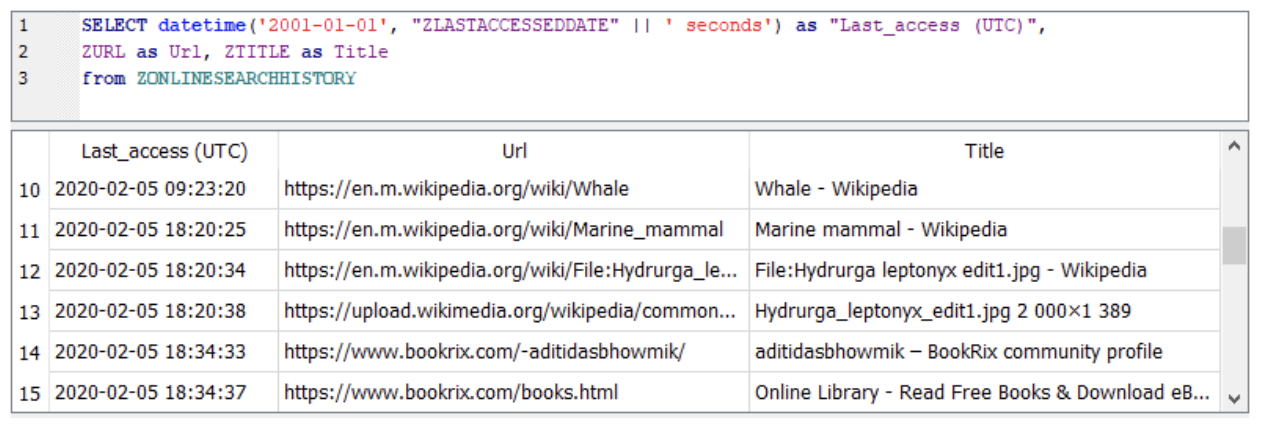The height and width of the screenshot is (432, 1264).
Task: Select row number 13 header
Action: click(30, 312)
